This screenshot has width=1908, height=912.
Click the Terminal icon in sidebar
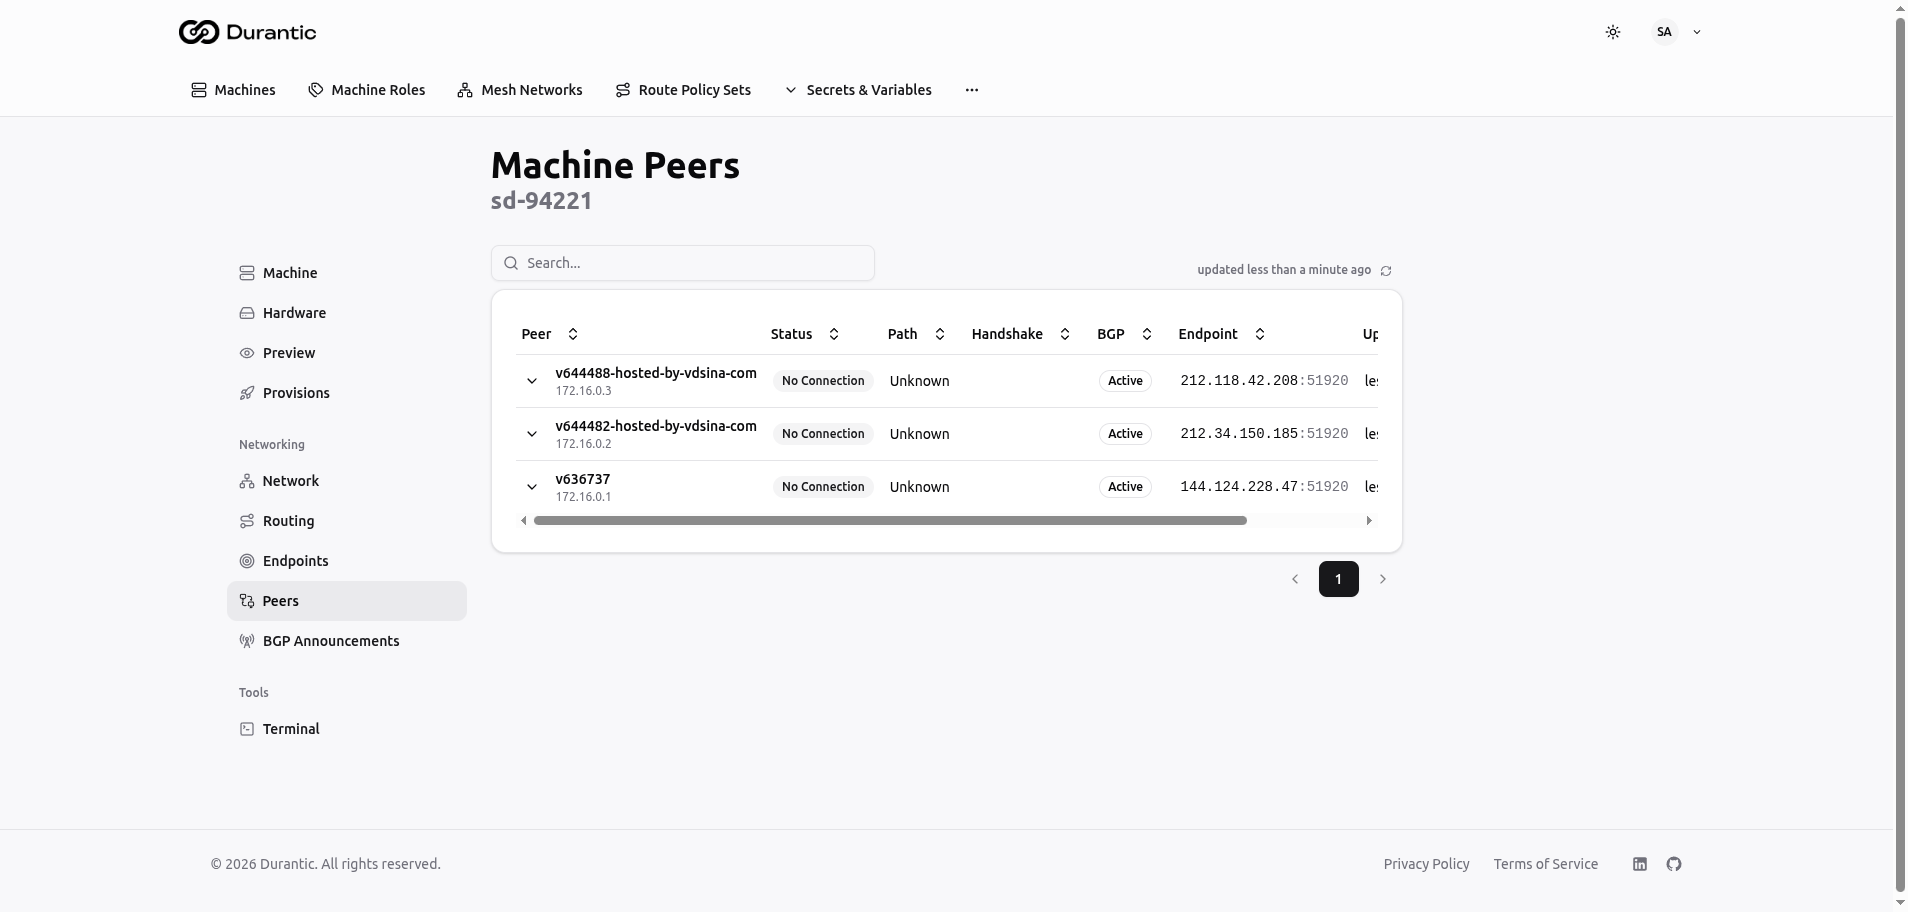pyautogui.click(x=247, y=729)
